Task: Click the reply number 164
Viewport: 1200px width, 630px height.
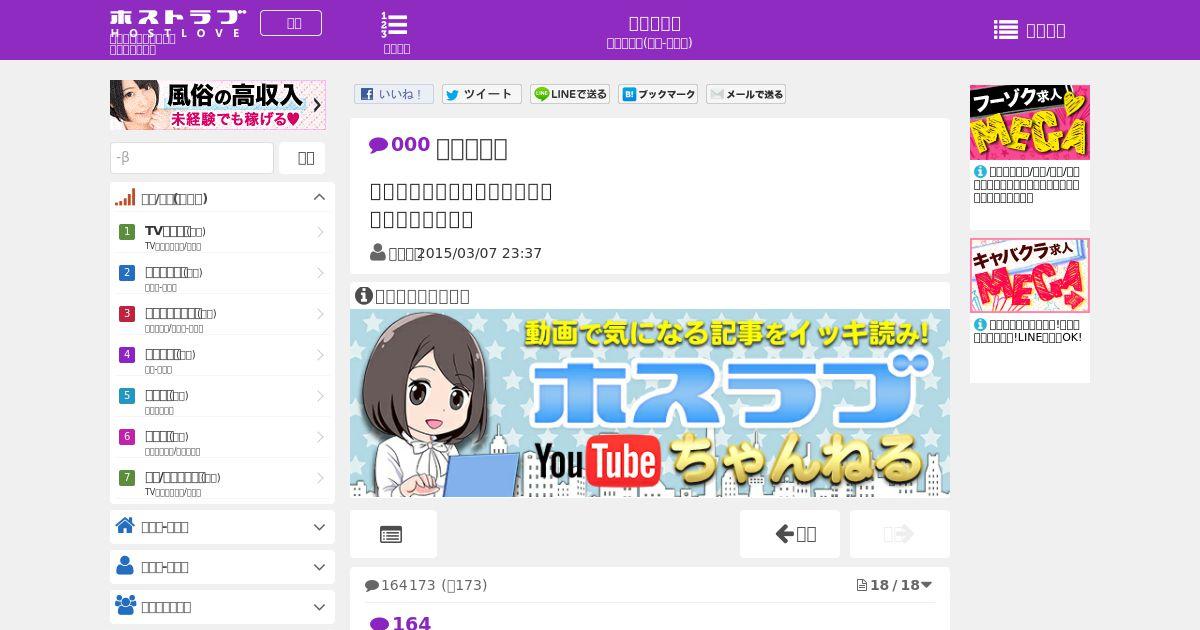Action: tap(412, 623)
